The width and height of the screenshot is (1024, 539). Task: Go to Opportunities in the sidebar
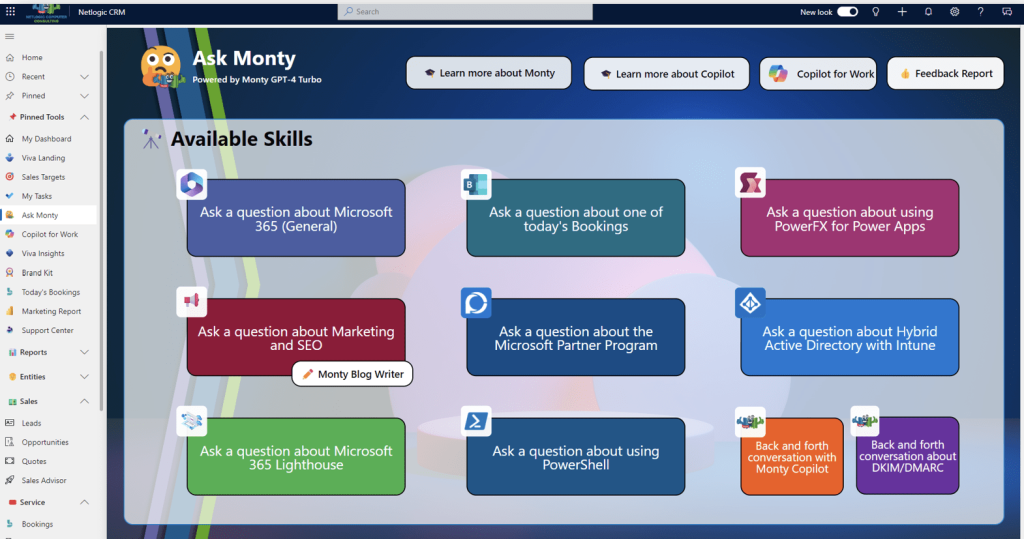point(45,442)
